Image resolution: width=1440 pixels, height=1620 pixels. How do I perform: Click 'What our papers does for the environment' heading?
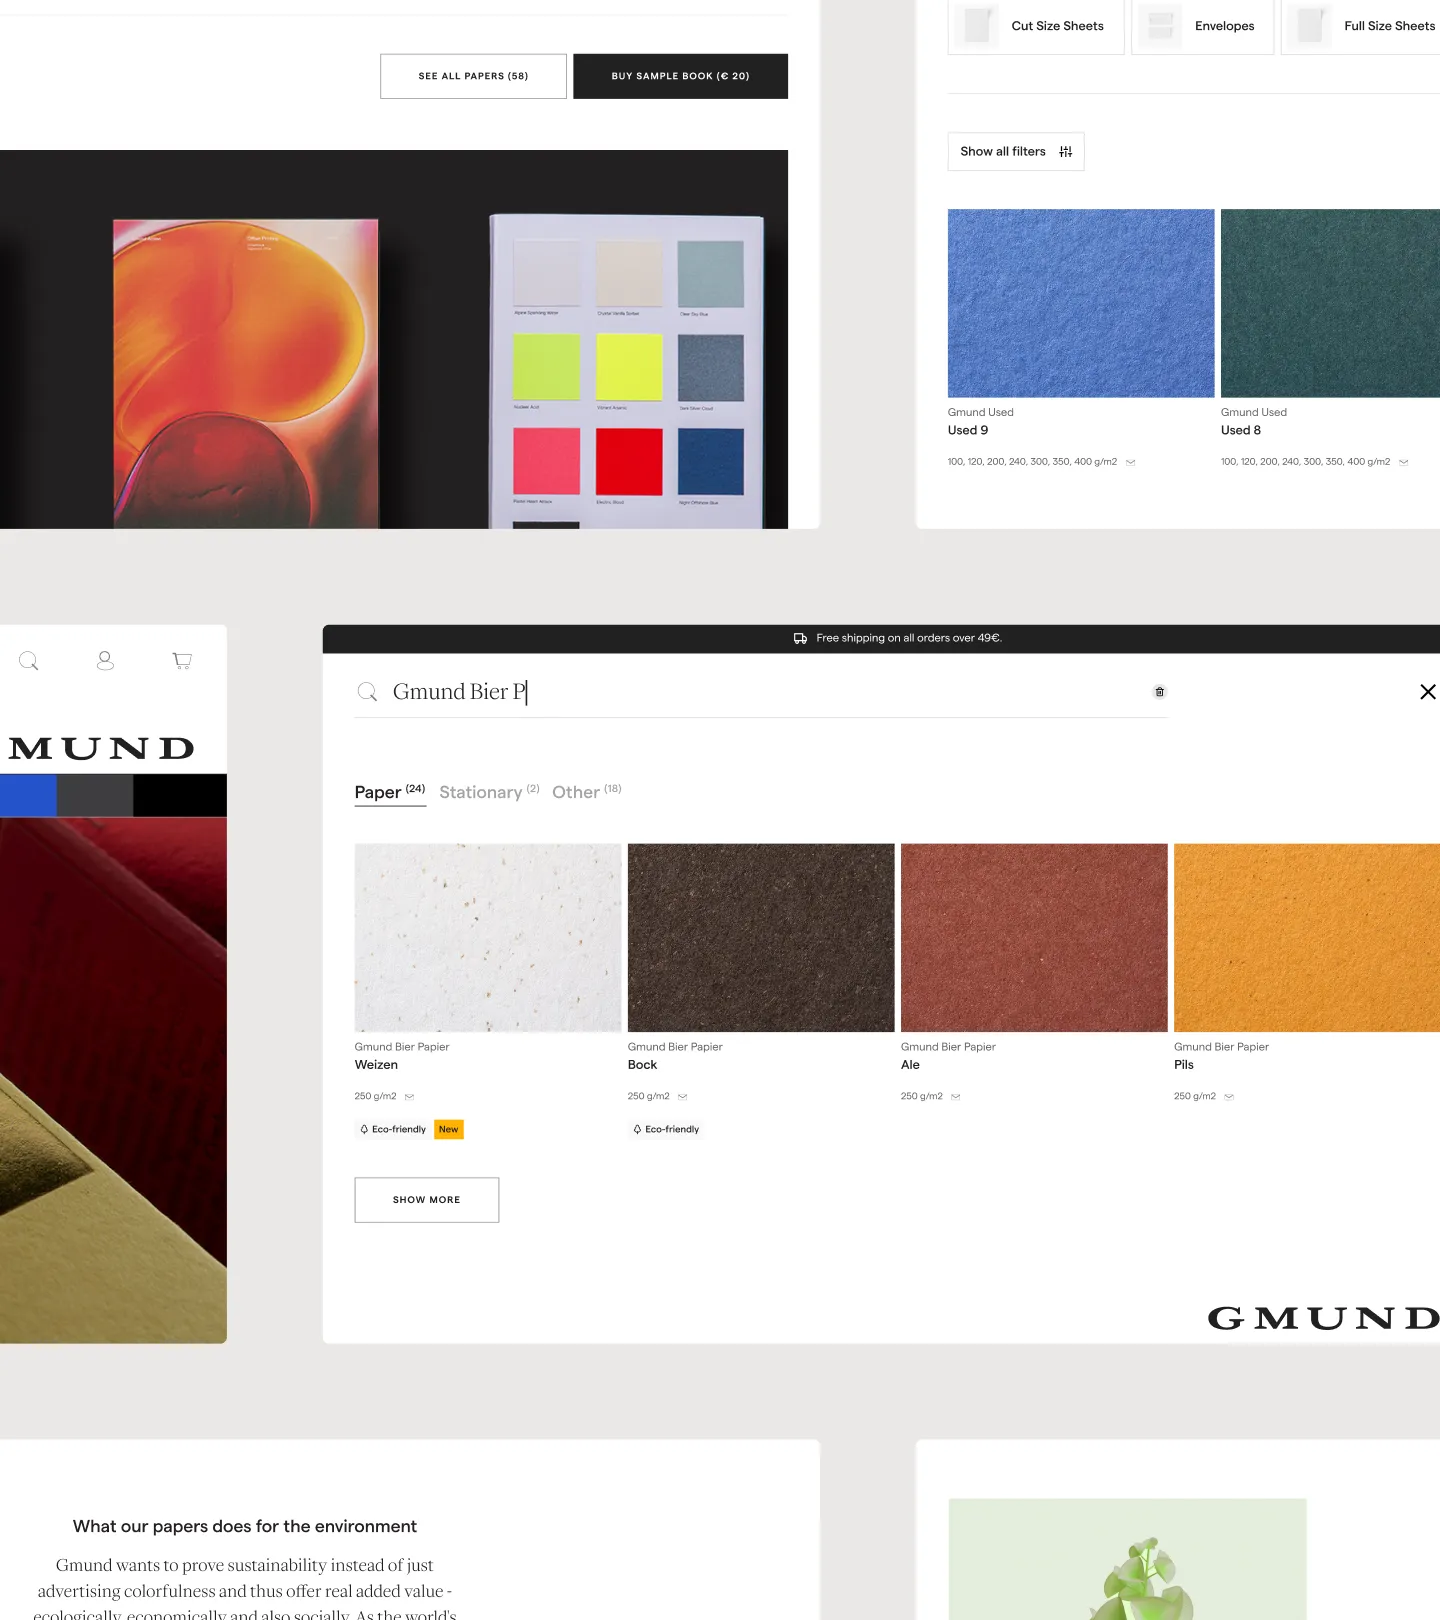pos(245,1527)
